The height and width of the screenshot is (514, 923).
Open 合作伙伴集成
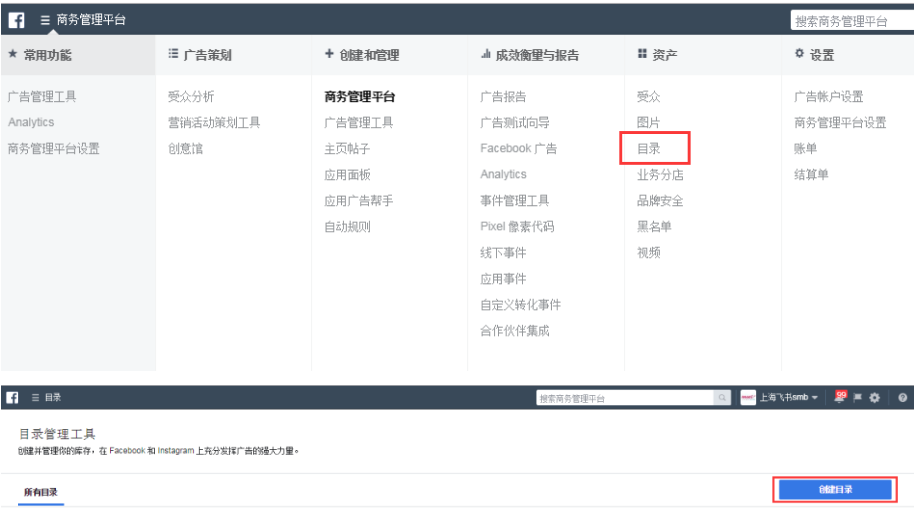(x=514, y=331)
